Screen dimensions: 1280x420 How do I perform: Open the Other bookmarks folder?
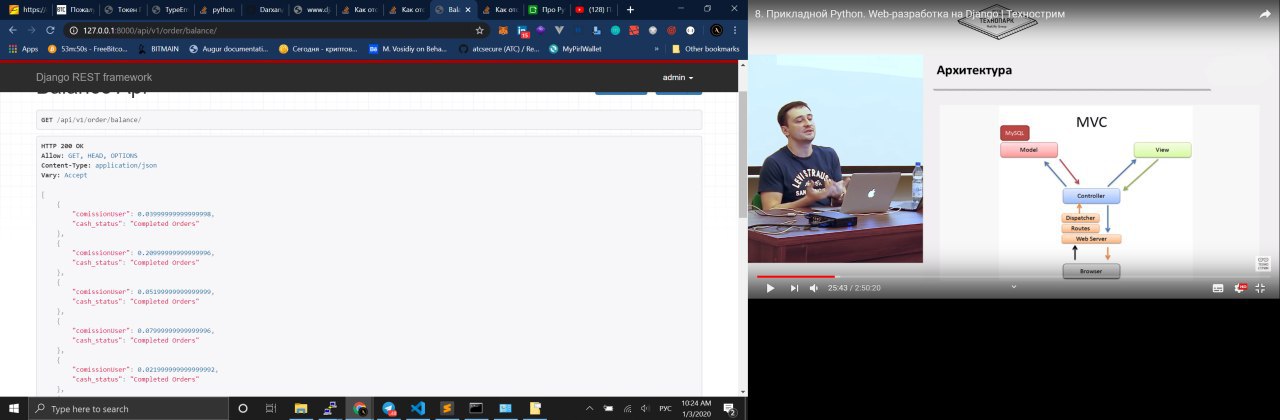[x=706, y=48]
